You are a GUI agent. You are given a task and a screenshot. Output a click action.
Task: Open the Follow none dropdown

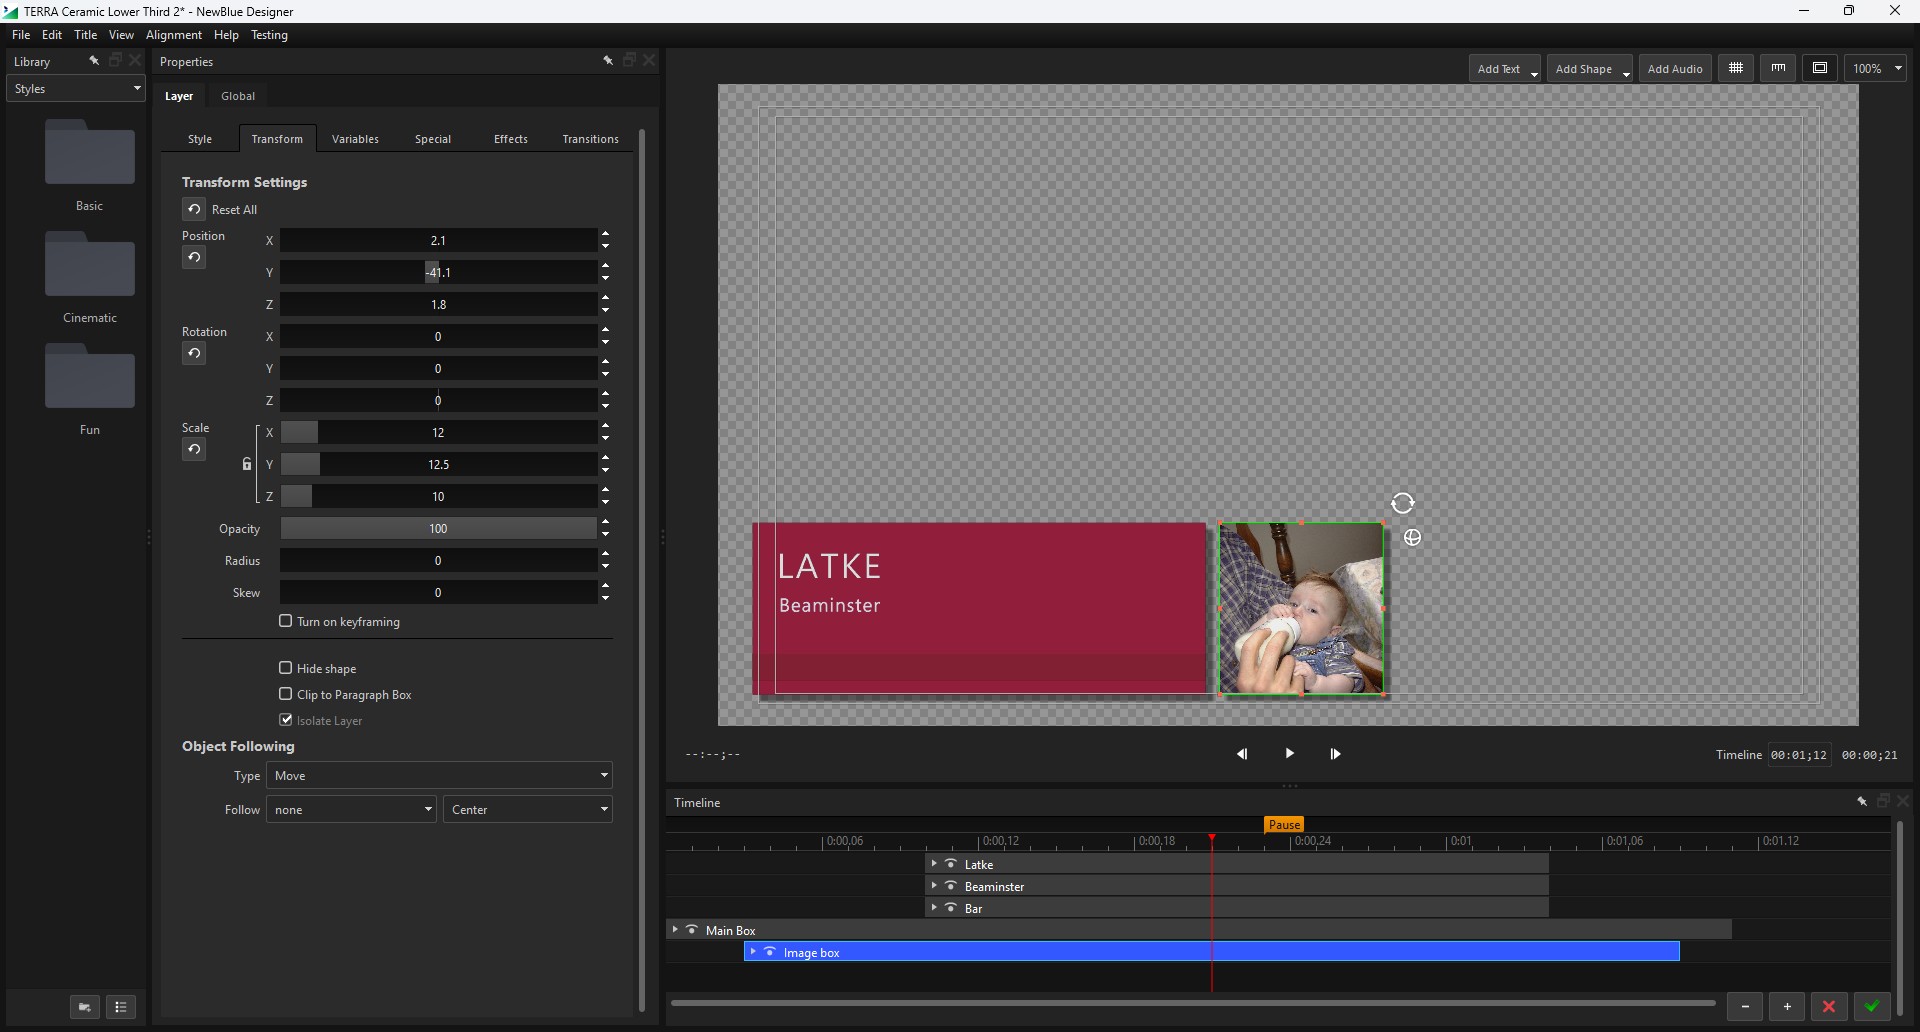tap(351, 810)
